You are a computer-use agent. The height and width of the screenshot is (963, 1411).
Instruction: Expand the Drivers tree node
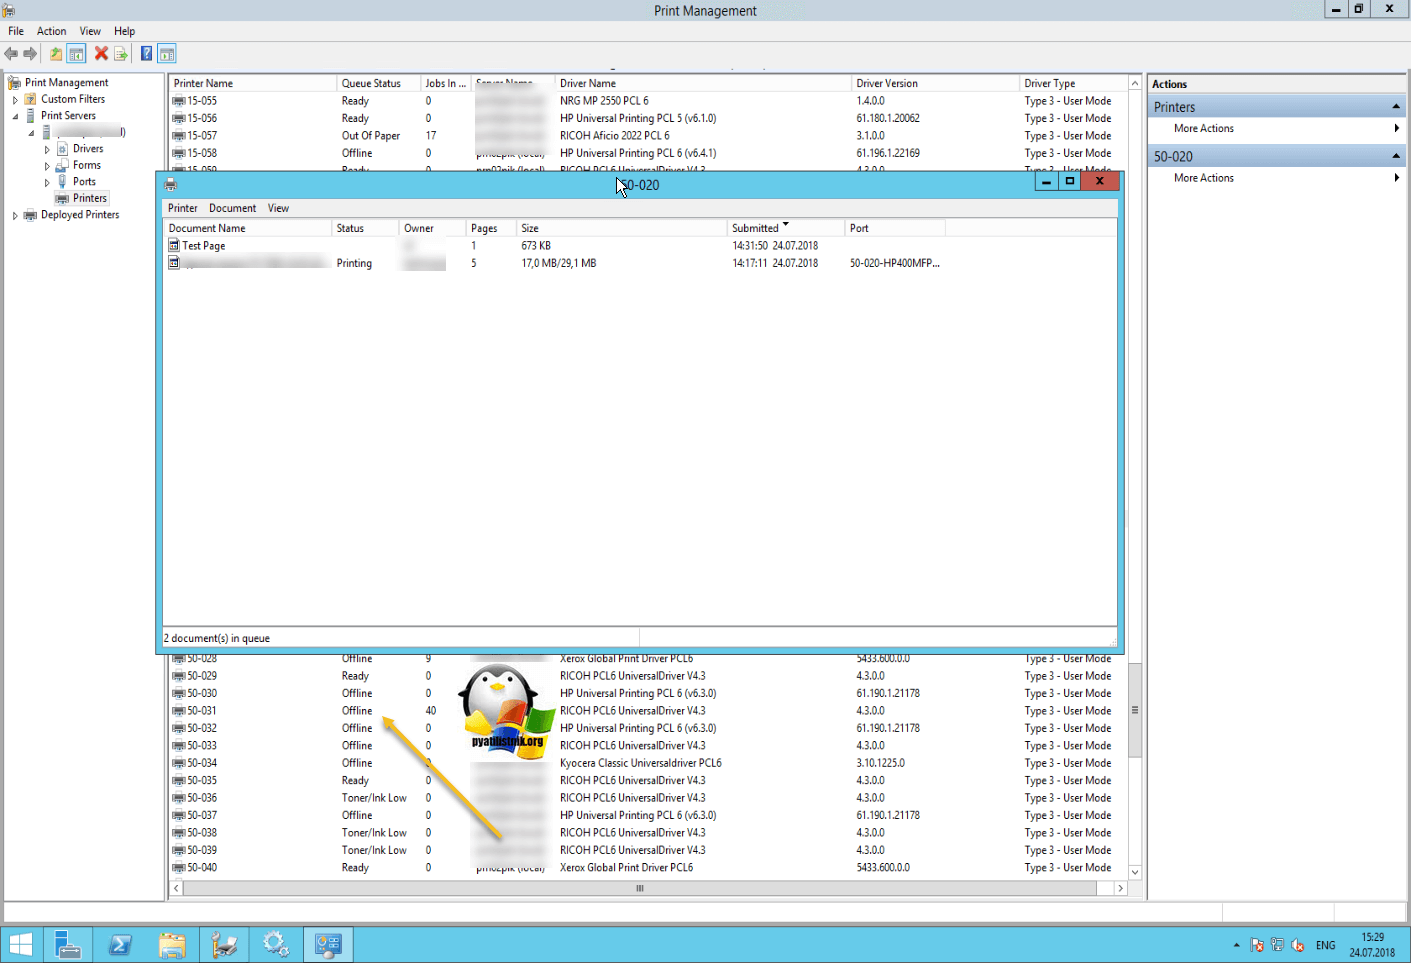click(47, 149)
